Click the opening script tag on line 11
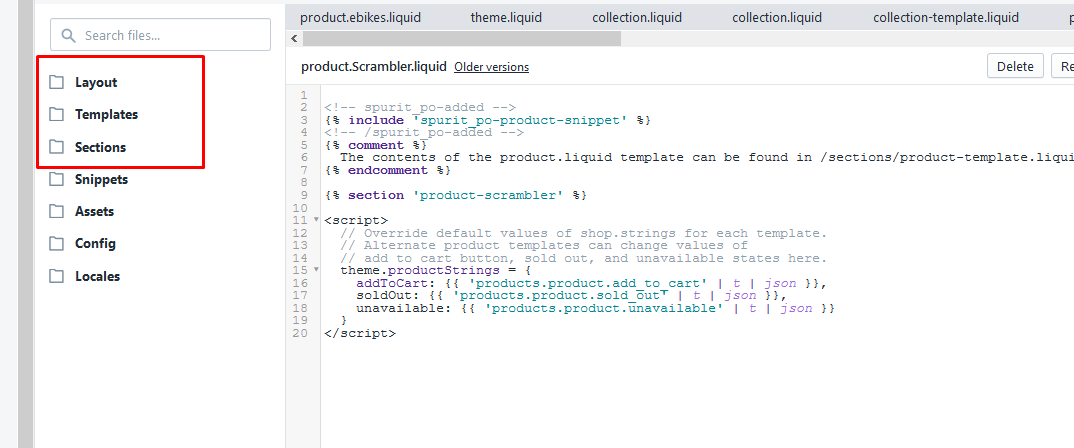The image size is (1074, 448). [x=356, y=221]
